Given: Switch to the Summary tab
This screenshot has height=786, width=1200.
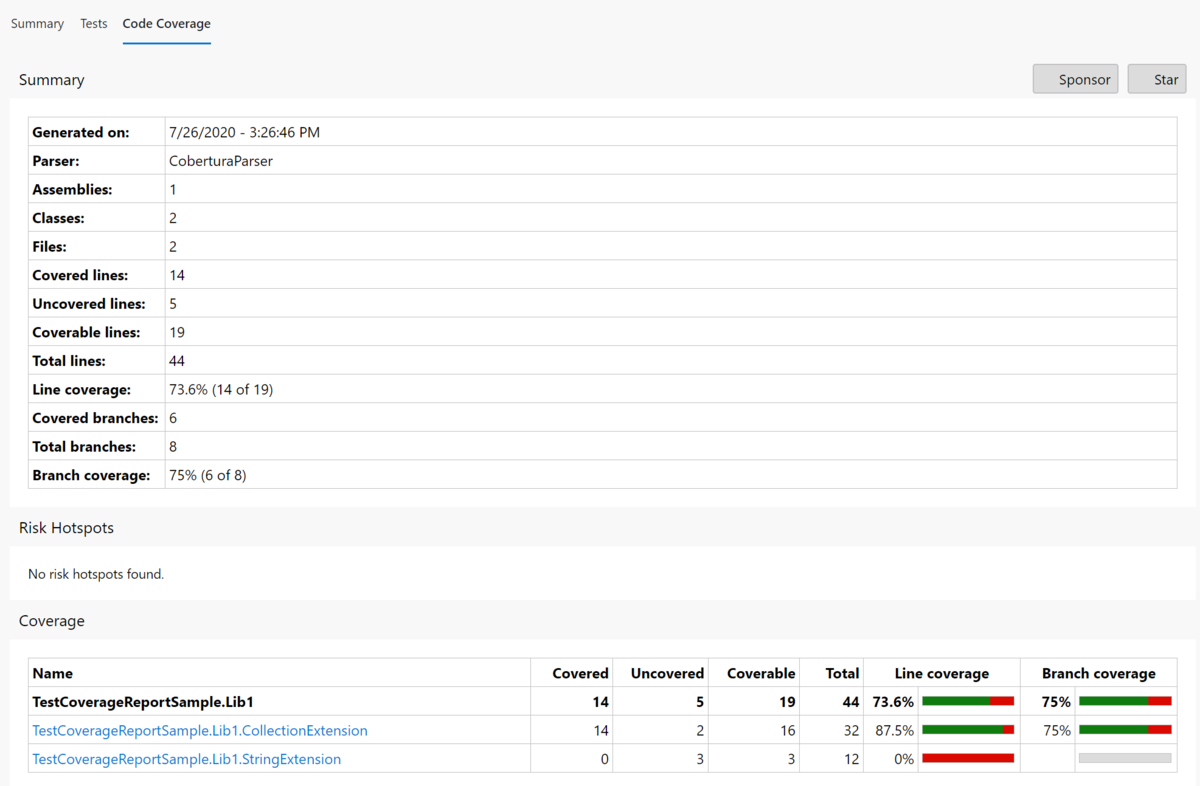Looking at the screenshot, I should [37, 23].
